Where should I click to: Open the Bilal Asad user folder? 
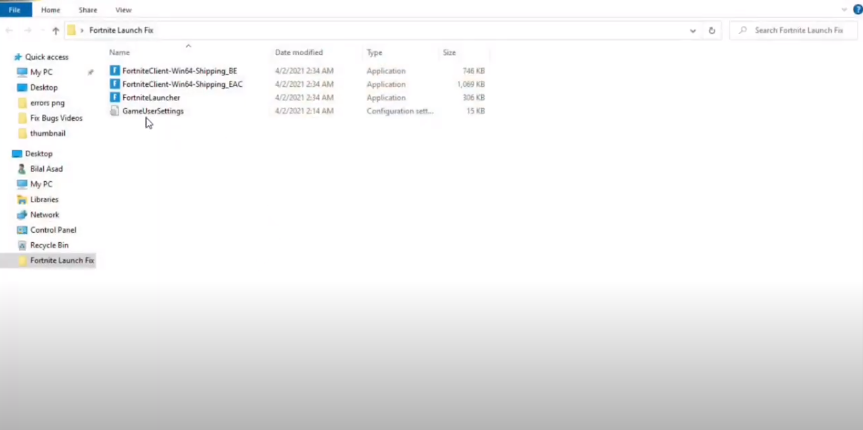(46, 169)
